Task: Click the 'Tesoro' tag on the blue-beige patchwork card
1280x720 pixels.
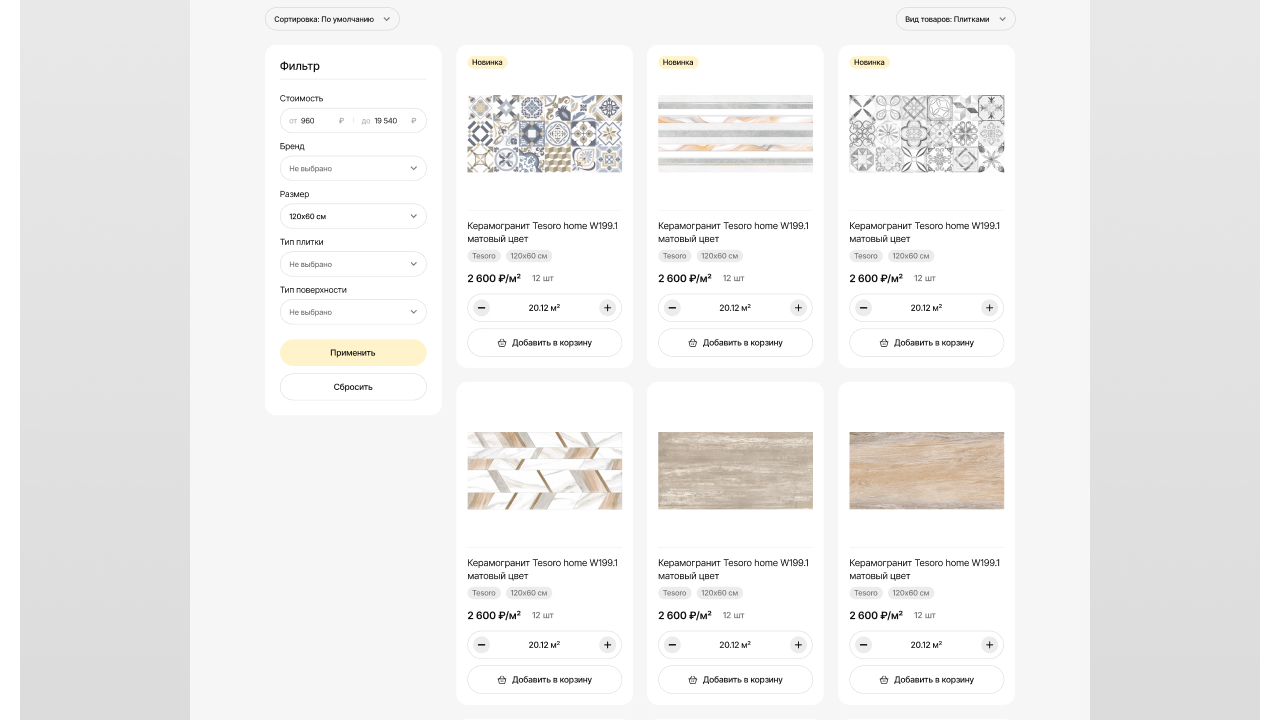Action: tap(484, 256)
